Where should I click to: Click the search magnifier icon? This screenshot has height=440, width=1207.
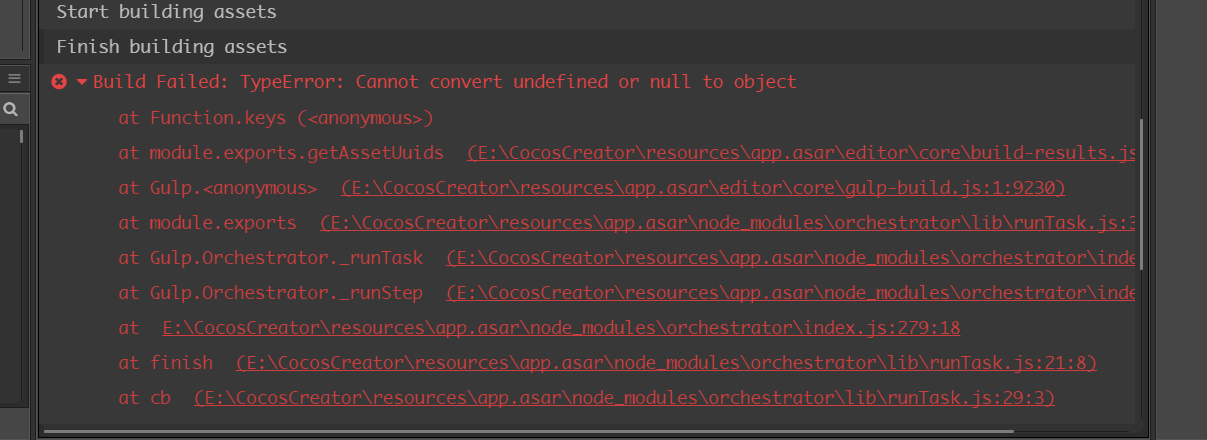point(11,110)
